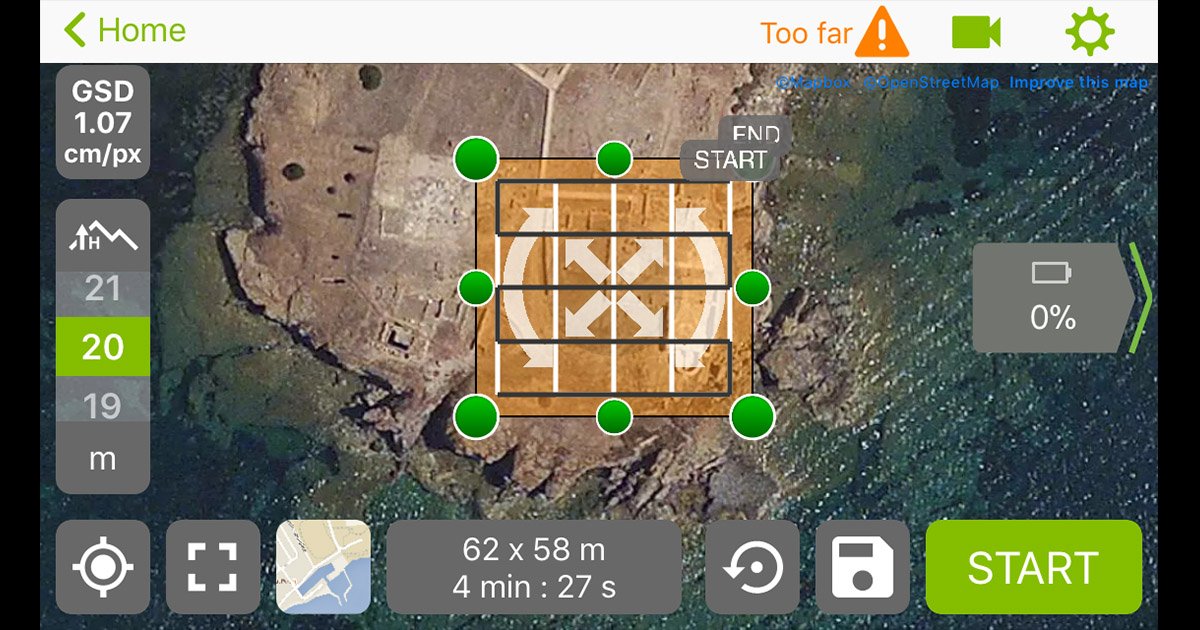Tap the altitude mountain icon
Viewport: 1200px width, 630px height.
click(103, 236)
